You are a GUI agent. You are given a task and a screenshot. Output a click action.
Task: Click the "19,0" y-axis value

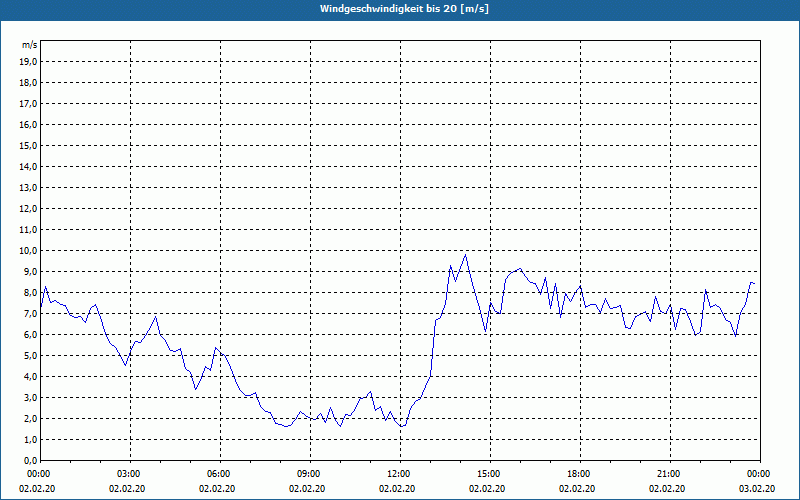point(29,62)
